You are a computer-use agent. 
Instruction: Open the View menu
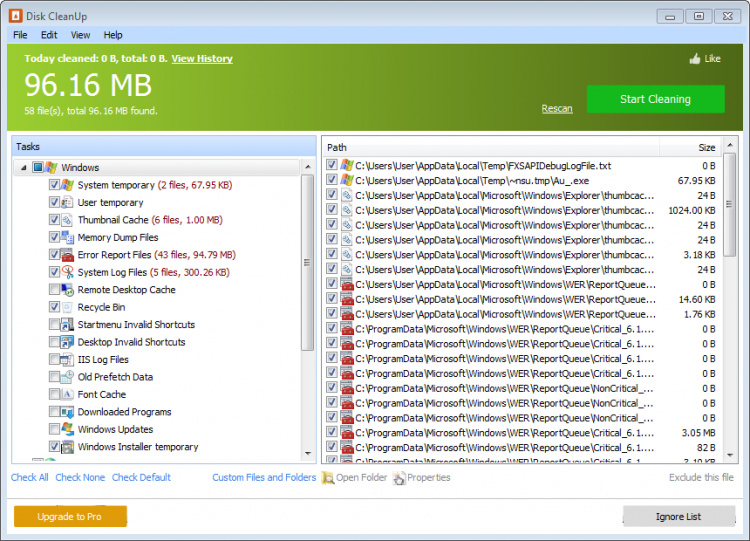pyautogui.click(x=80, y=35)
